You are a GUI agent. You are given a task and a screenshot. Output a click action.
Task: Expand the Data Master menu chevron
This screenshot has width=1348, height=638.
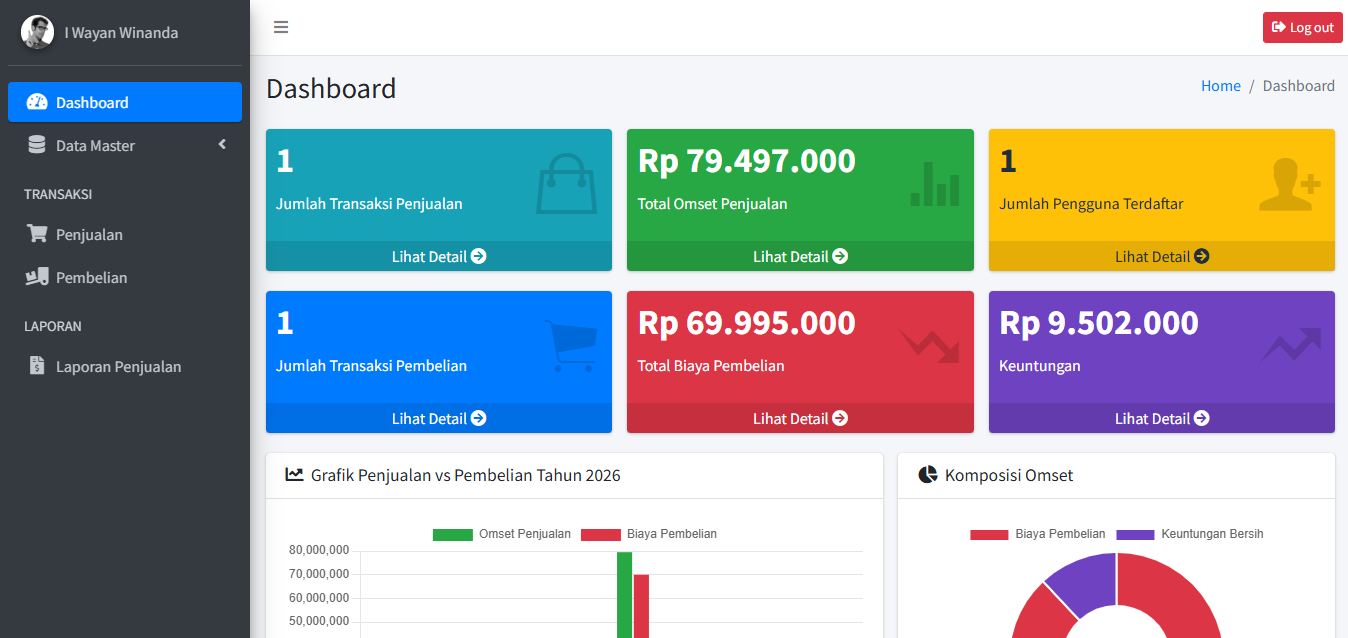click(222, 145)
